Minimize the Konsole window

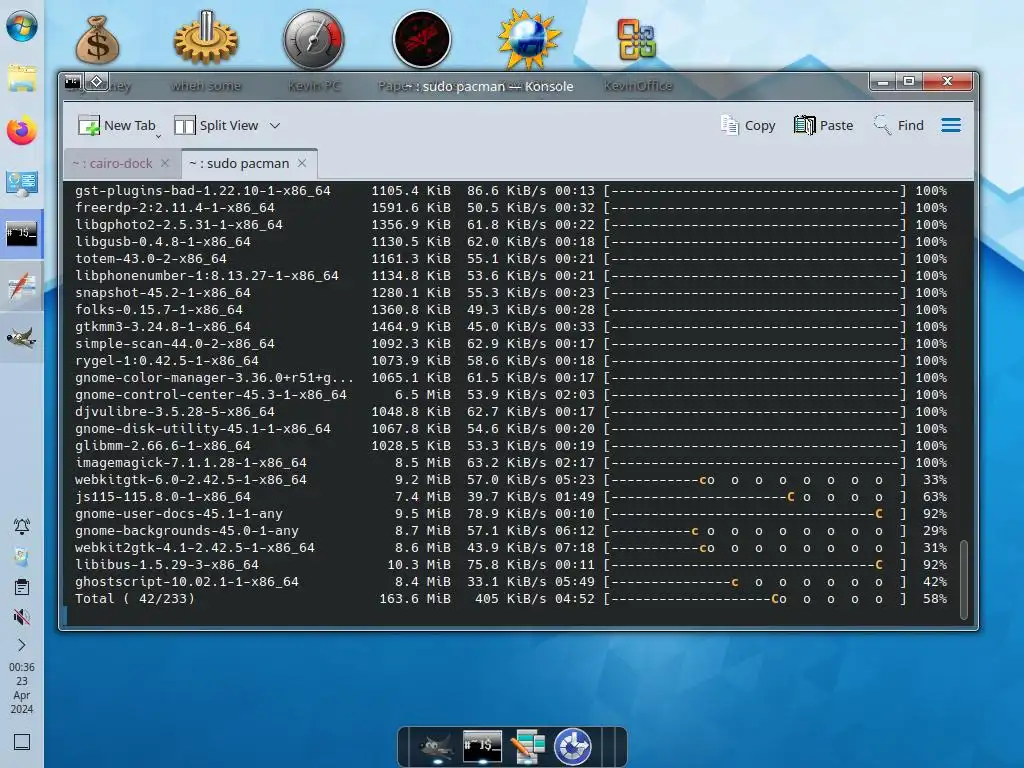click(x=883, y=82)
